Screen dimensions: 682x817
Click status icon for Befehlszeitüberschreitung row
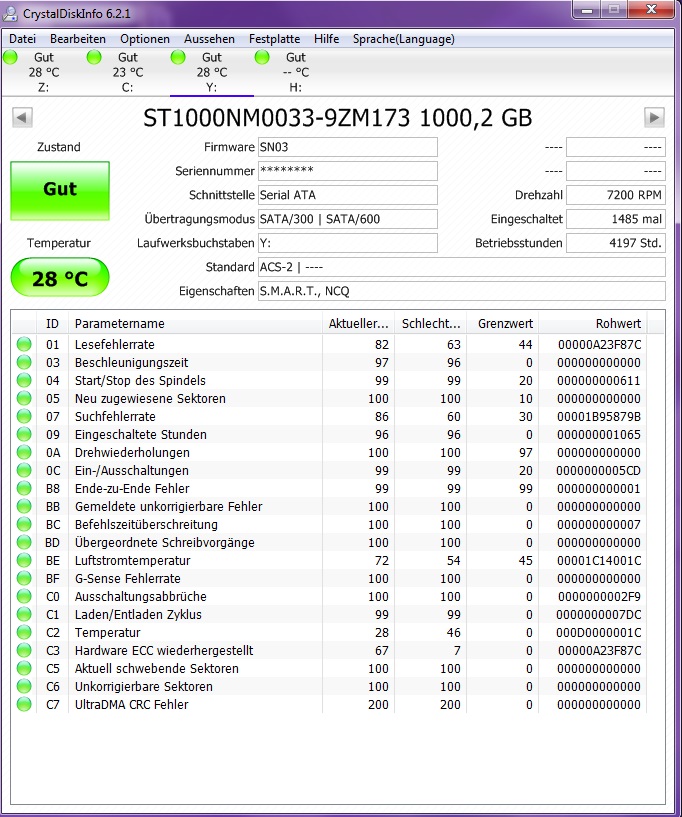(24, 524)
